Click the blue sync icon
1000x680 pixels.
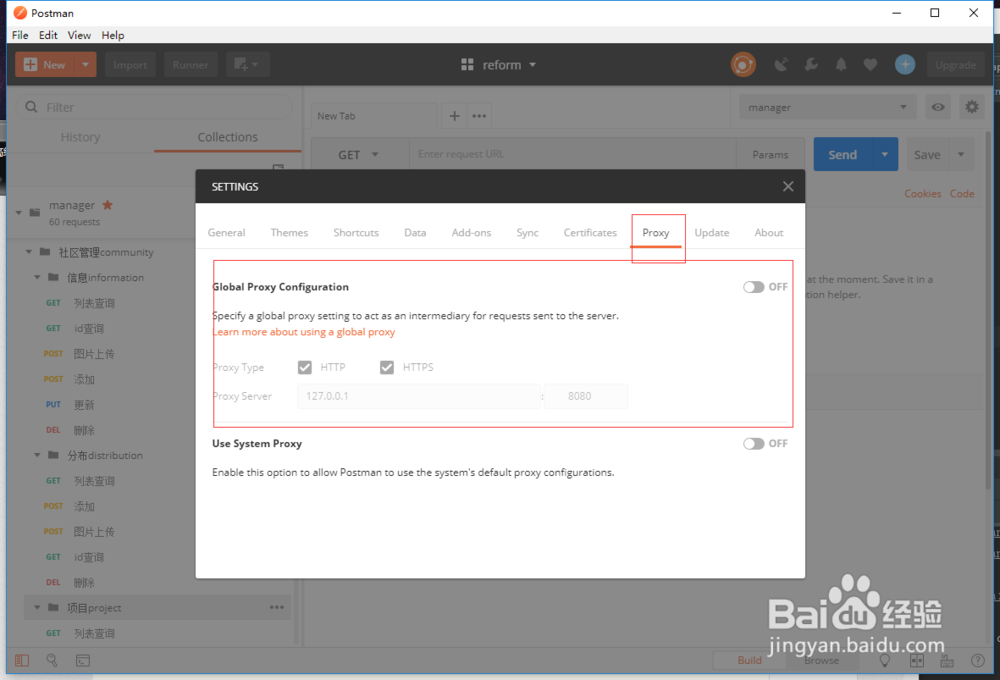click(904, 64)
